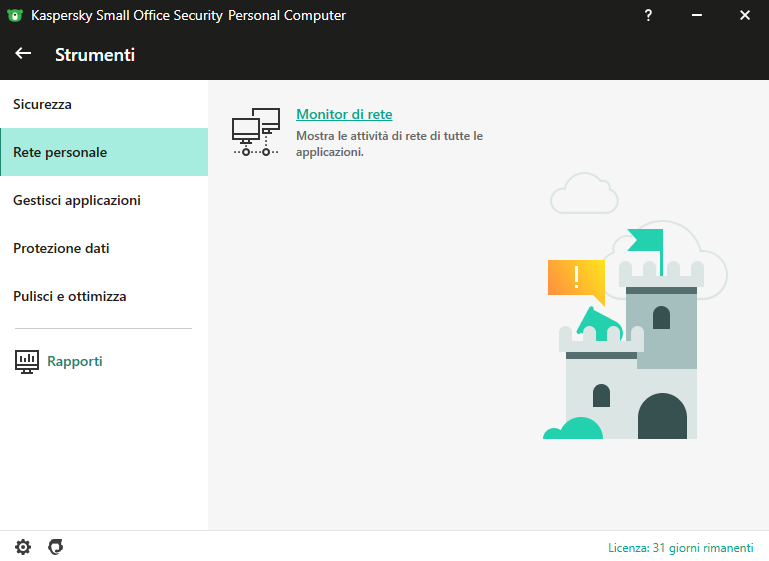The image size is (769, 561).
Task: Open settings via the gear icon
Action: [23, 547]
